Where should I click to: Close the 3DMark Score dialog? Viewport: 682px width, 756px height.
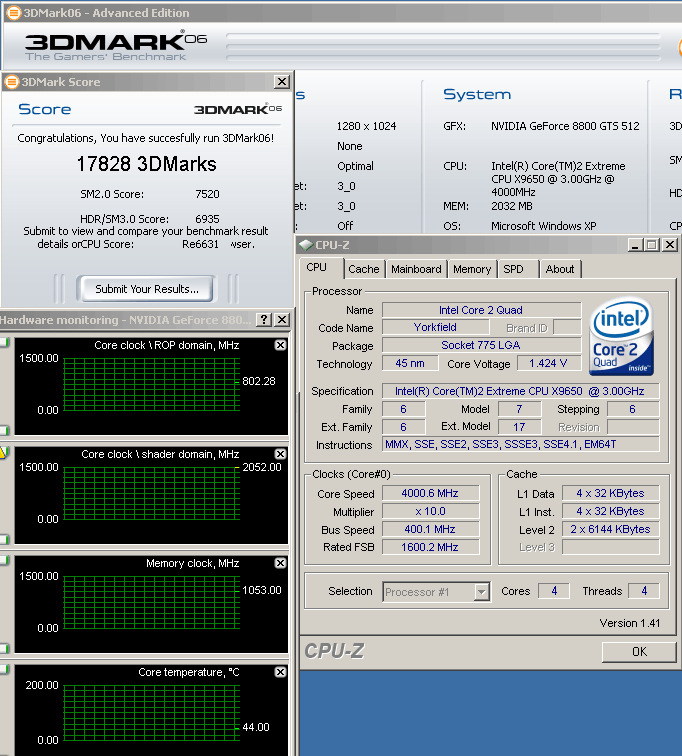(x=281, y=82)
